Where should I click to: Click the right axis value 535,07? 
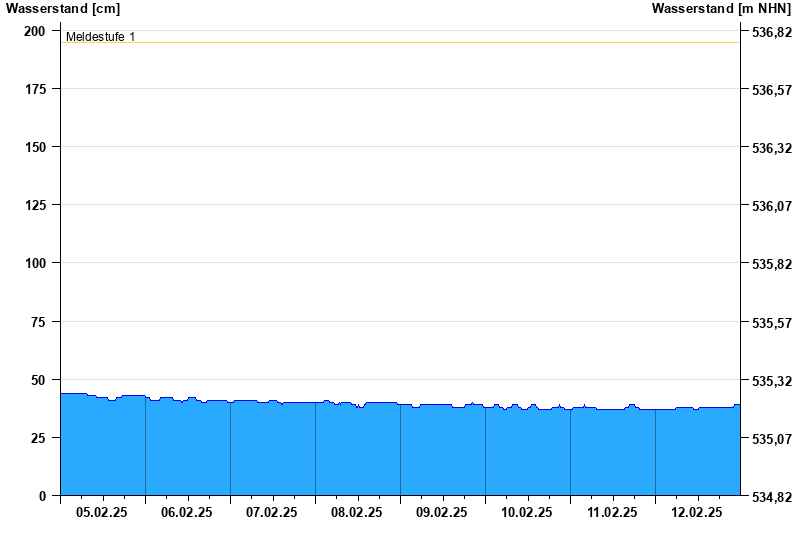pos(772,439)
